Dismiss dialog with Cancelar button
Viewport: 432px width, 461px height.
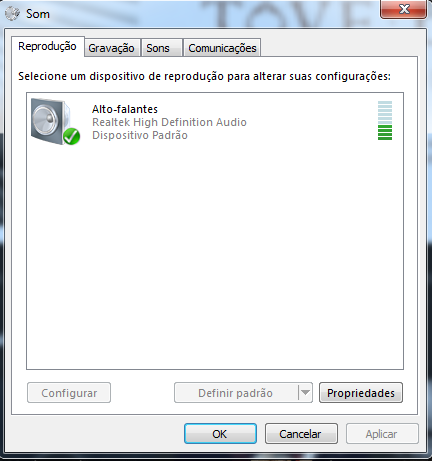coord(301,434)
